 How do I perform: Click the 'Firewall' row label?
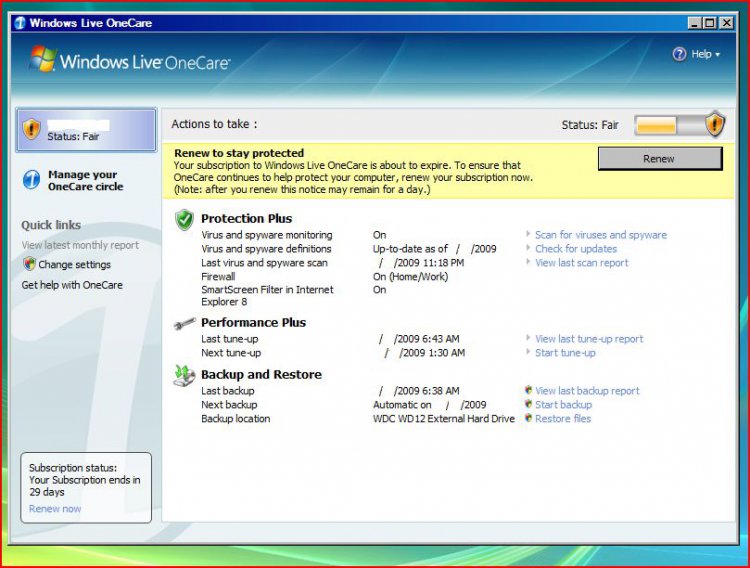[218, 277]
